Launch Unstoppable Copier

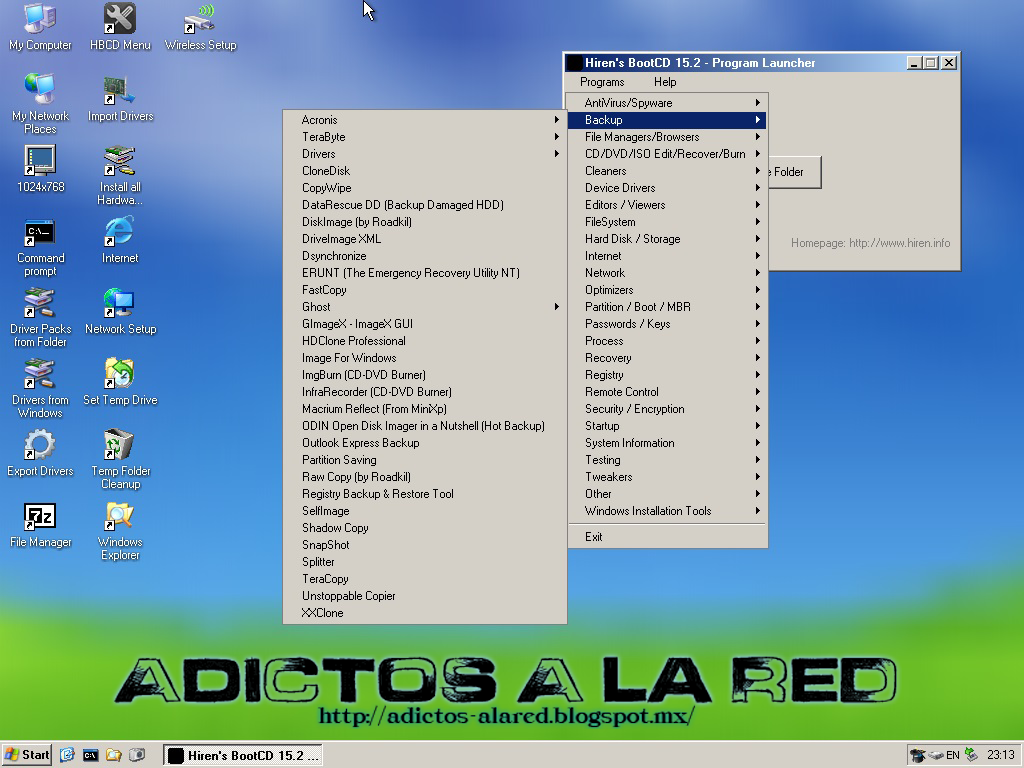pos(424,596)
